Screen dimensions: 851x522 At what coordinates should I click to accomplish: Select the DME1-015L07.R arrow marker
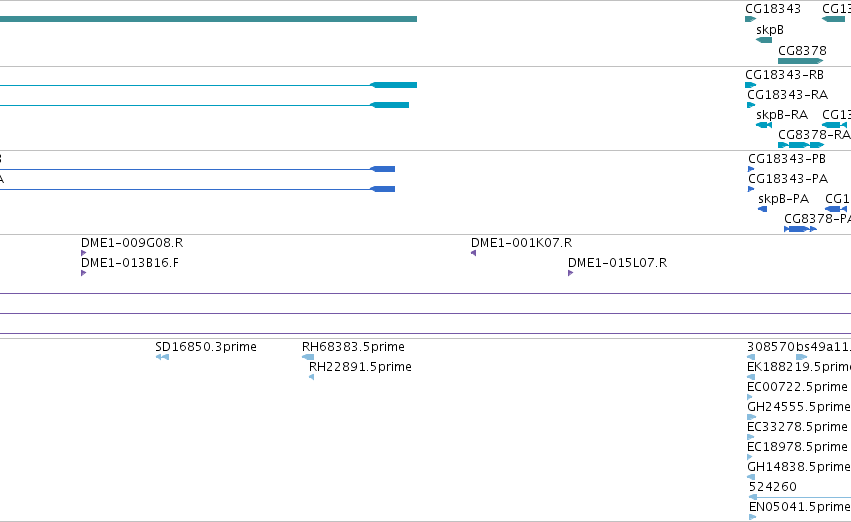pyautogui.click(x=570, y=273)
